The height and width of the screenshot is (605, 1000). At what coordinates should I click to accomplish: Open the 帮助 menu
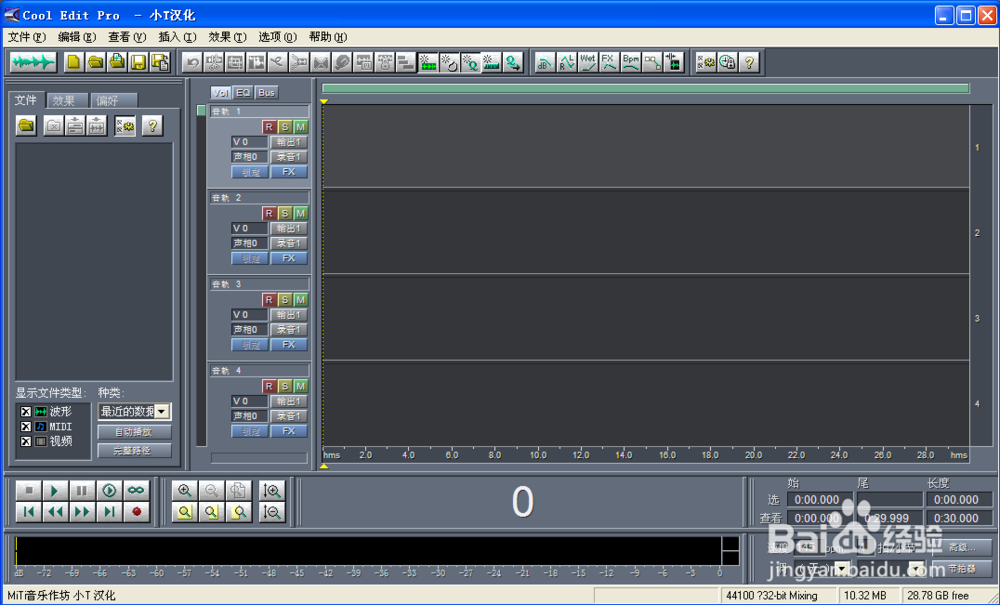(328, 37)
